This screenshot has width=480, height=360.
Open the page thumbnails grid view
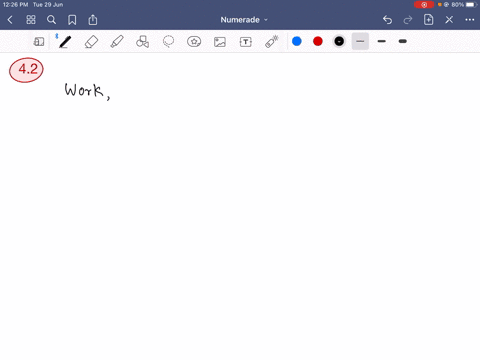[x=31, y=20]
